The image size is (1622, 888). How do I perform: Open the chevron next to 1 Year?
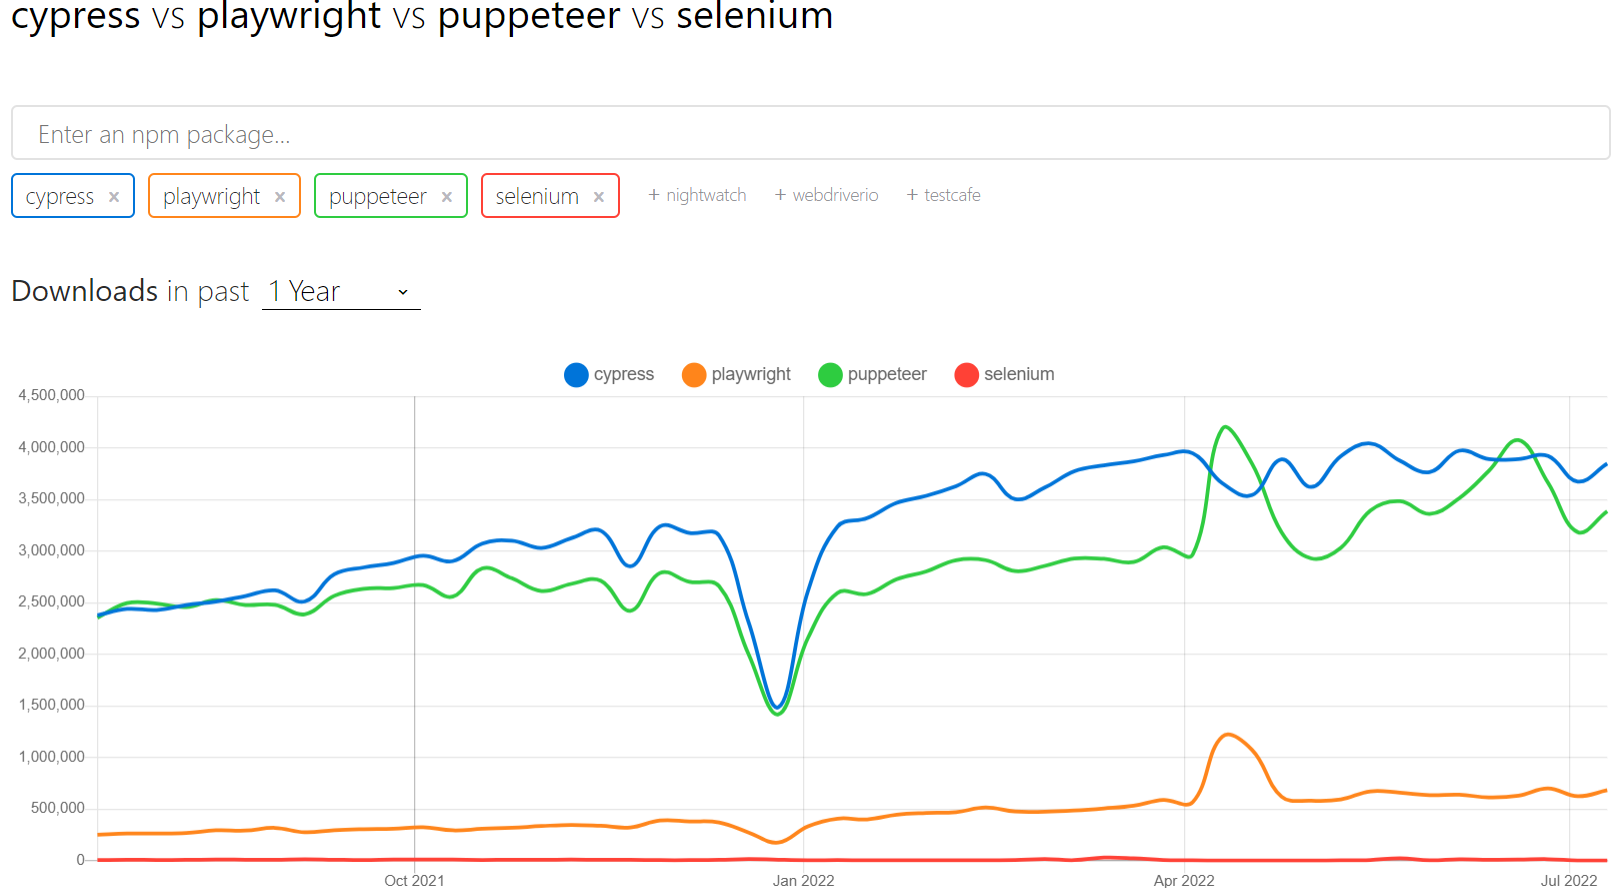point(403,292)
